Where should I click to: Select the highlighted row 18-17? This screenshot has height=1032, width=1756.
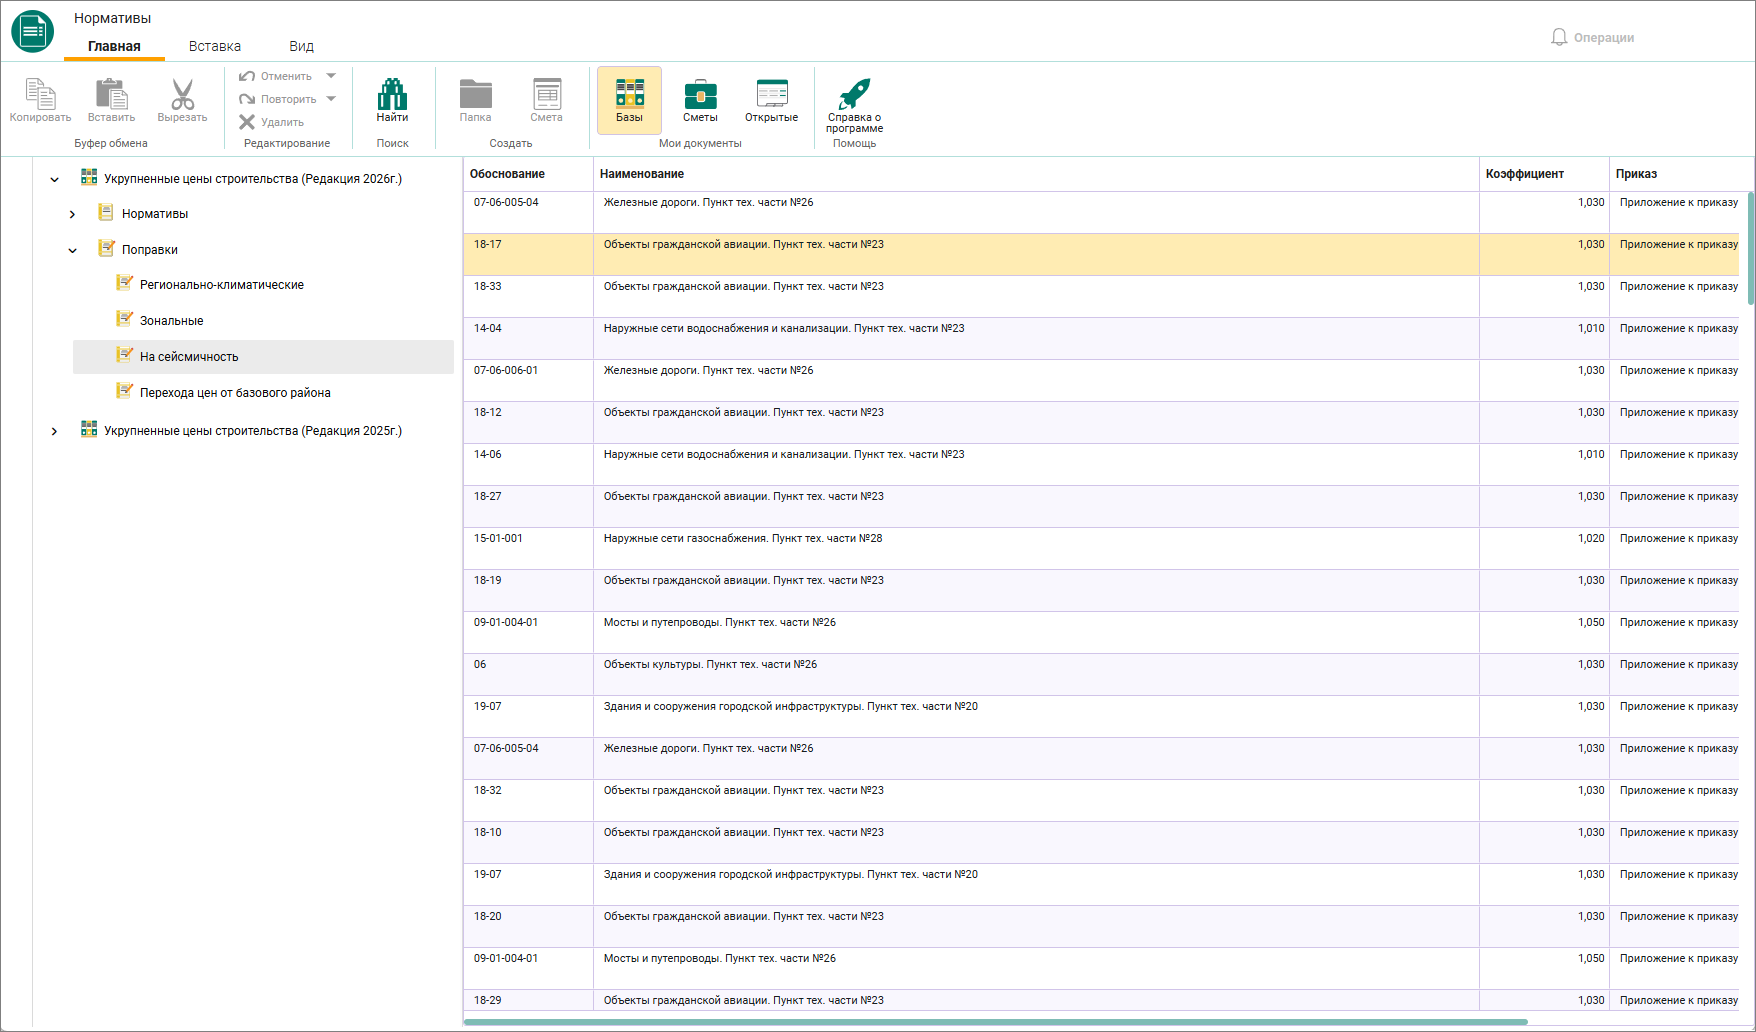1101,254
